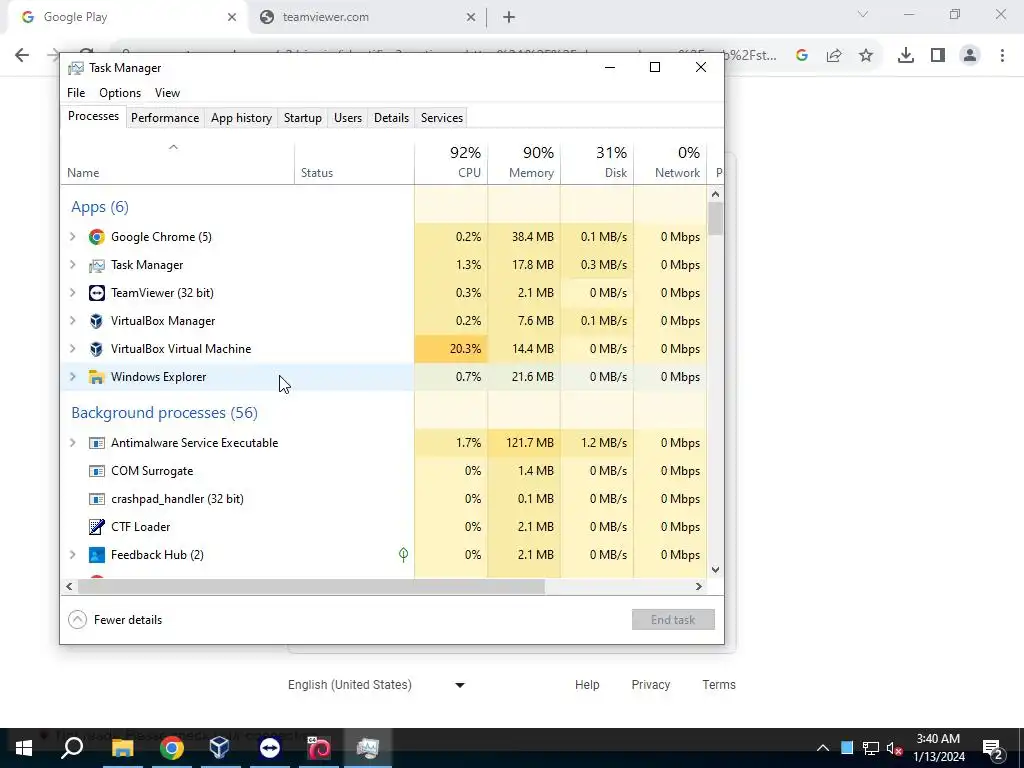Click the TeamViewer process row icon

point(97,293)
